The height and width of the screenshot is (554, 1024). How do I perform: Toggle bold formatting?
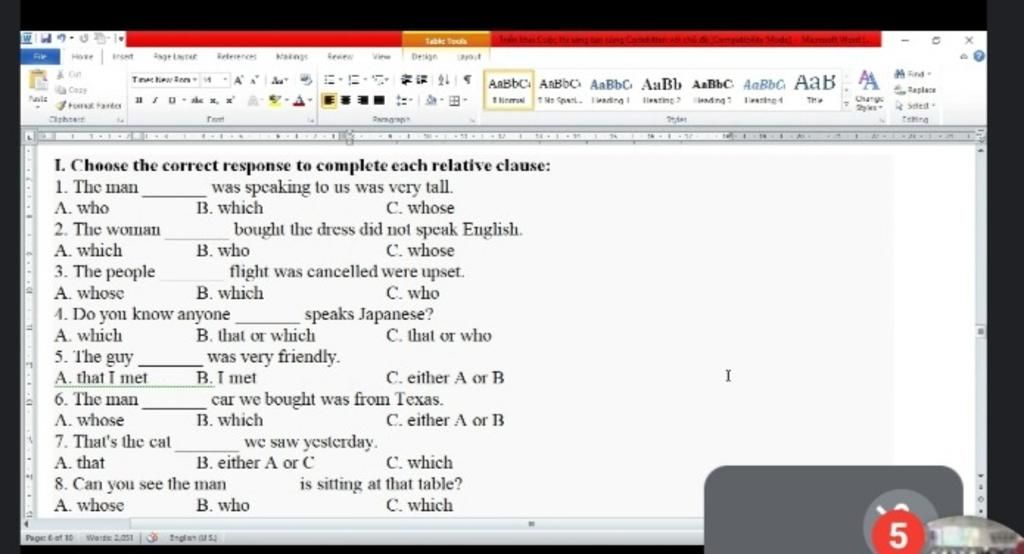tap(138, 101)
